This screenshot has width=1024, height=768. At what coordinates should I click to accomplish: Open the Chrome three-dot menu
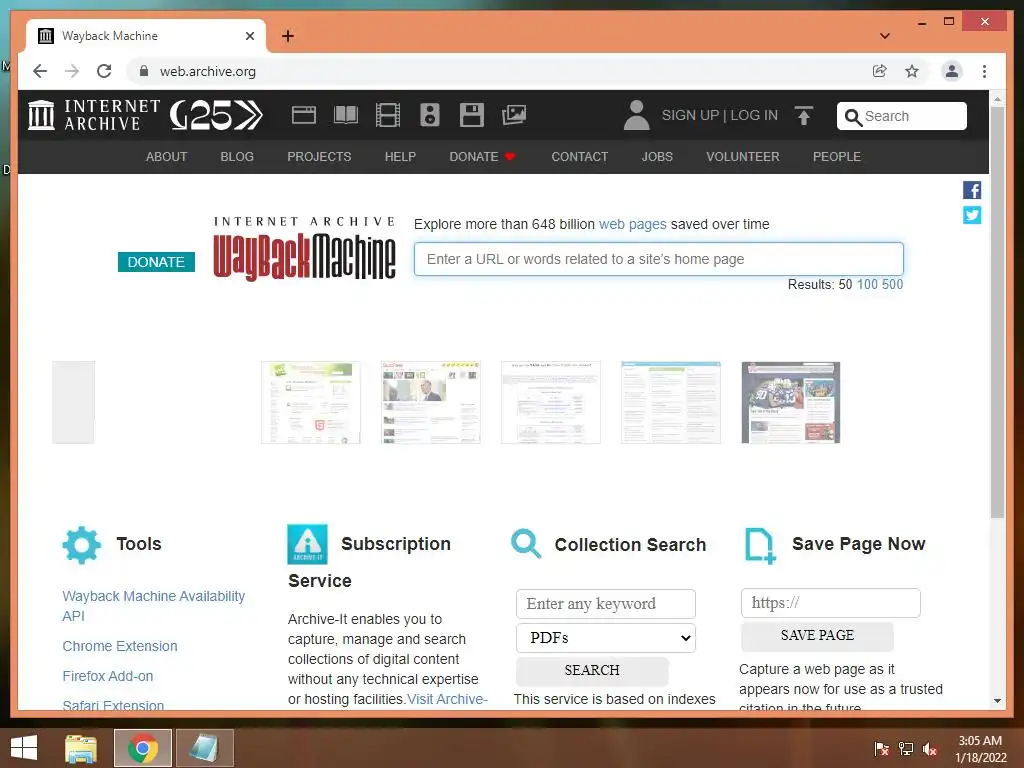(x=984, y=71)
